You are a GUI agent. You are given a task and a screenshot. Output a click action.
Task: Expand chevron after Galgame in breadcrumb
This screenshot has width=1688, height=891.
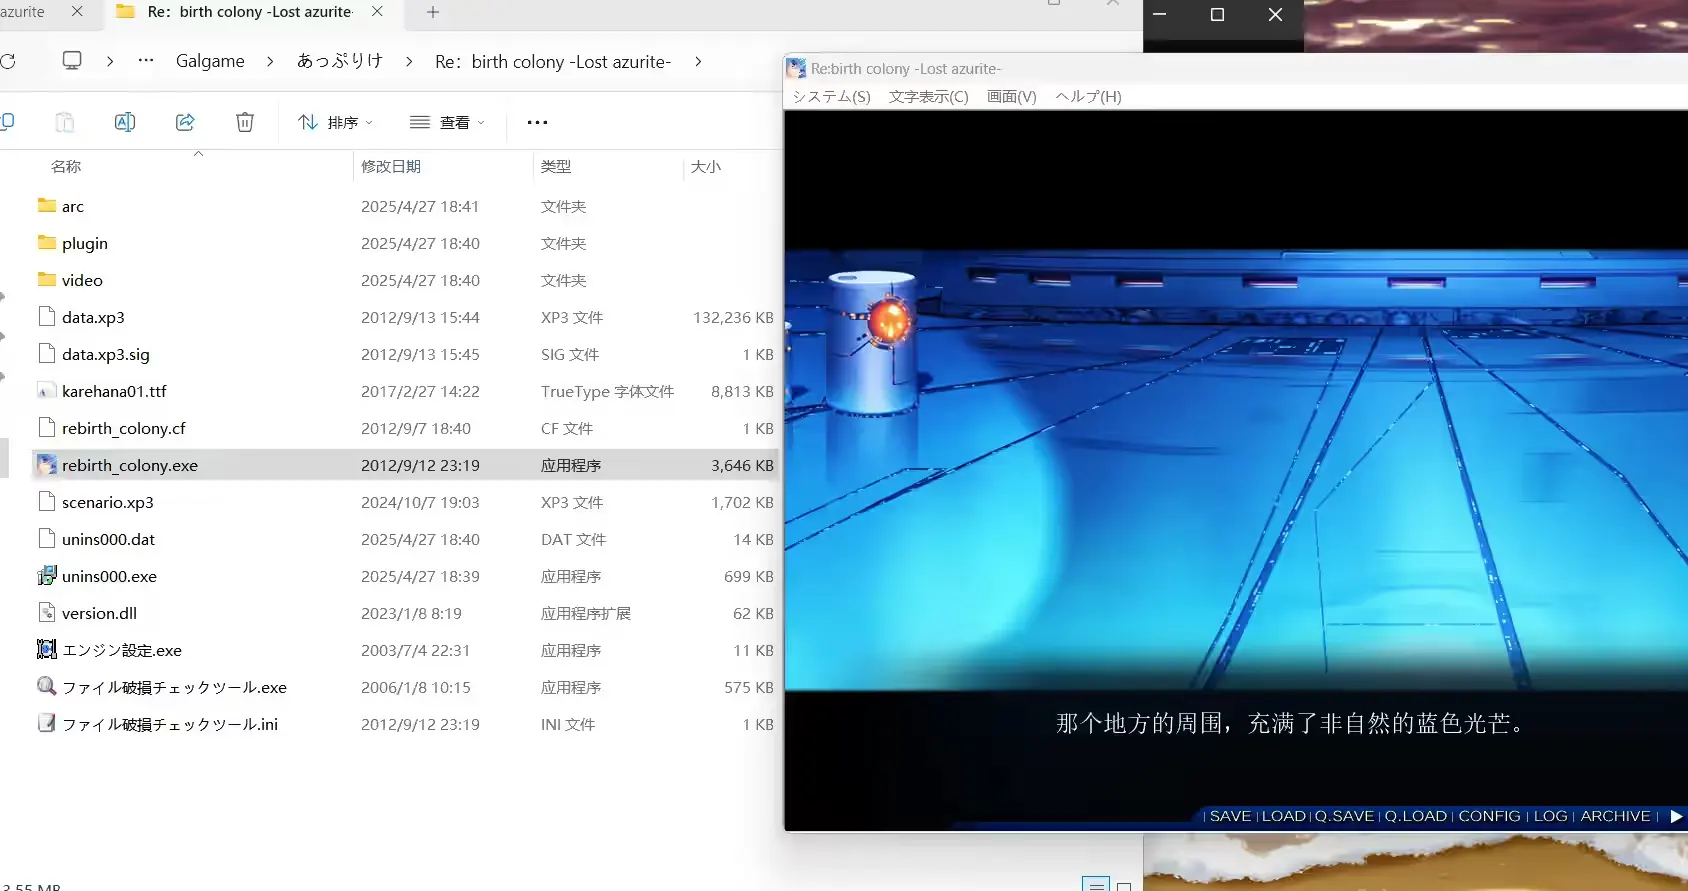click(x=270, y=61)
